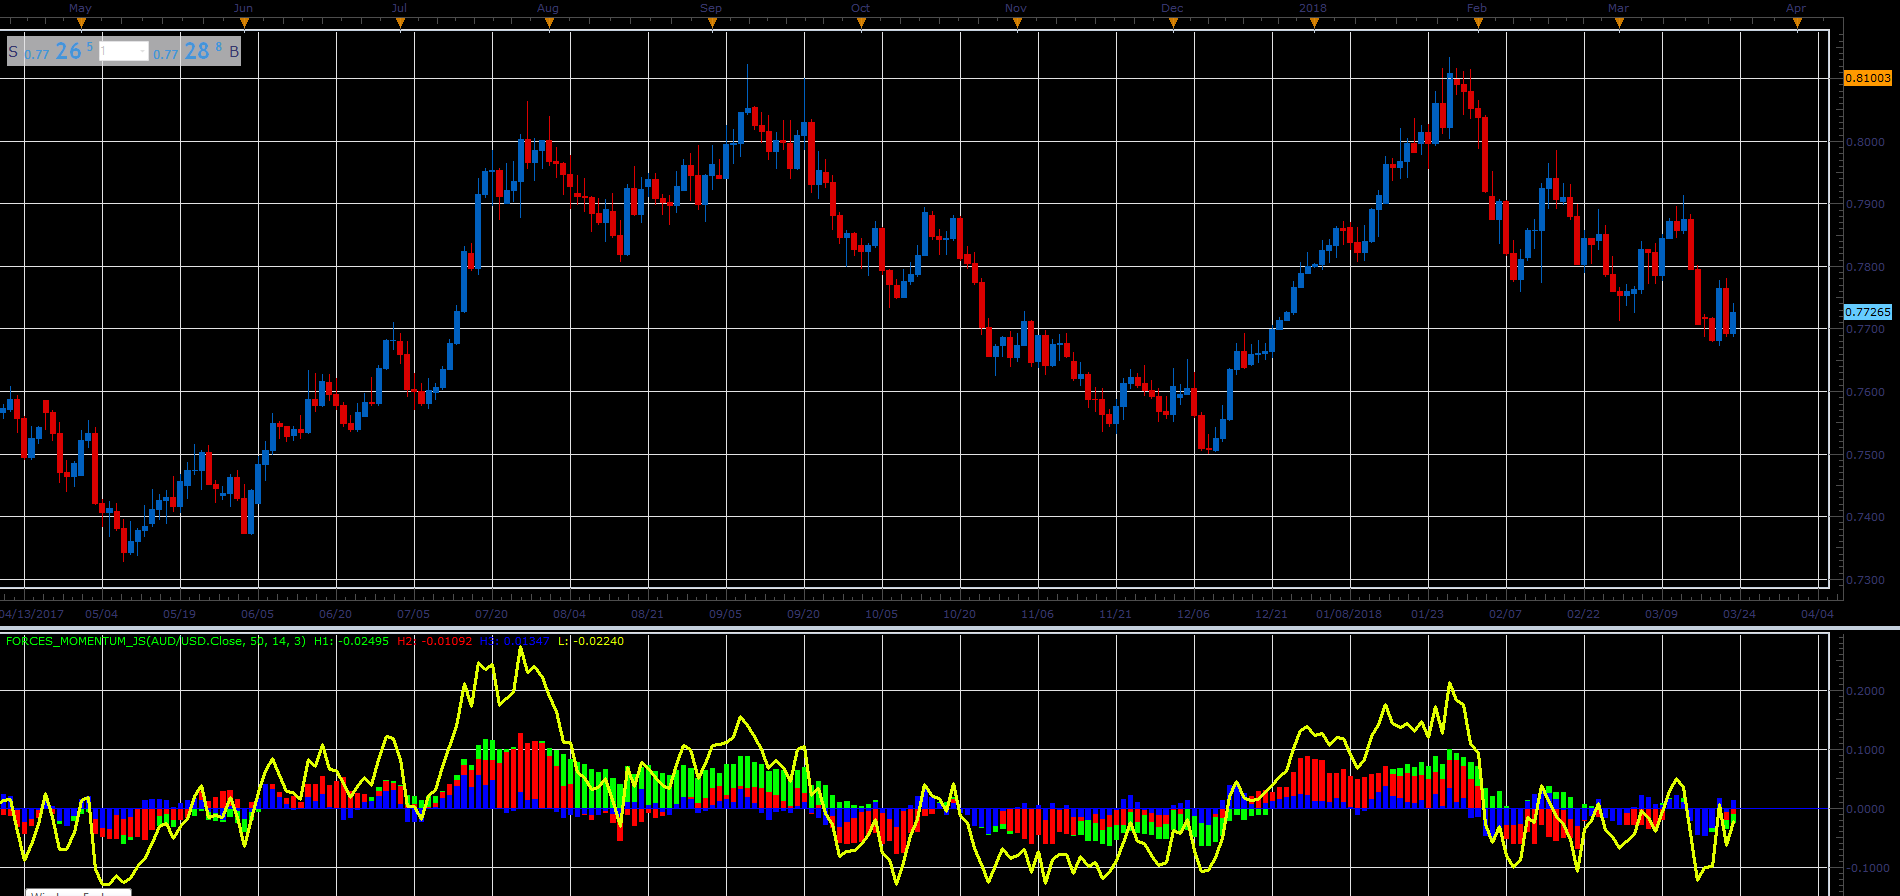The image size is (1900, 896).
Task: Click the 0.7400 price axis label
Action: (1865, 517)
